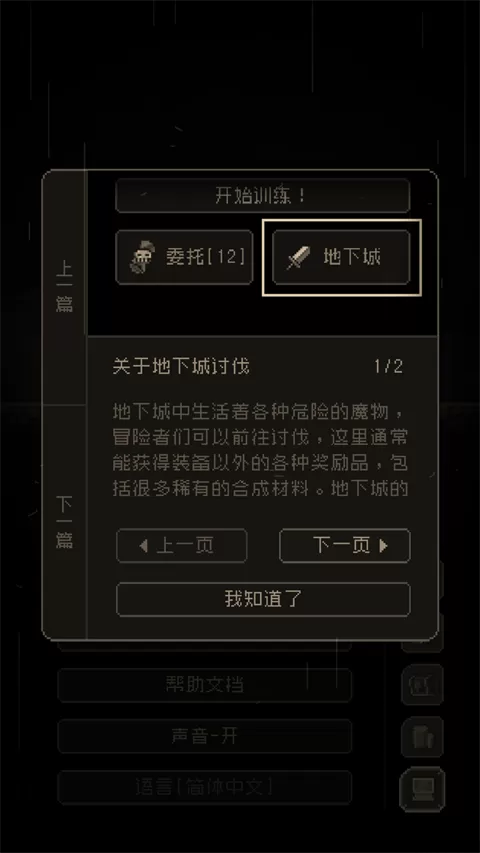Click the 开始训练！ button
480x853 pixels.
(x=262, y=196)
